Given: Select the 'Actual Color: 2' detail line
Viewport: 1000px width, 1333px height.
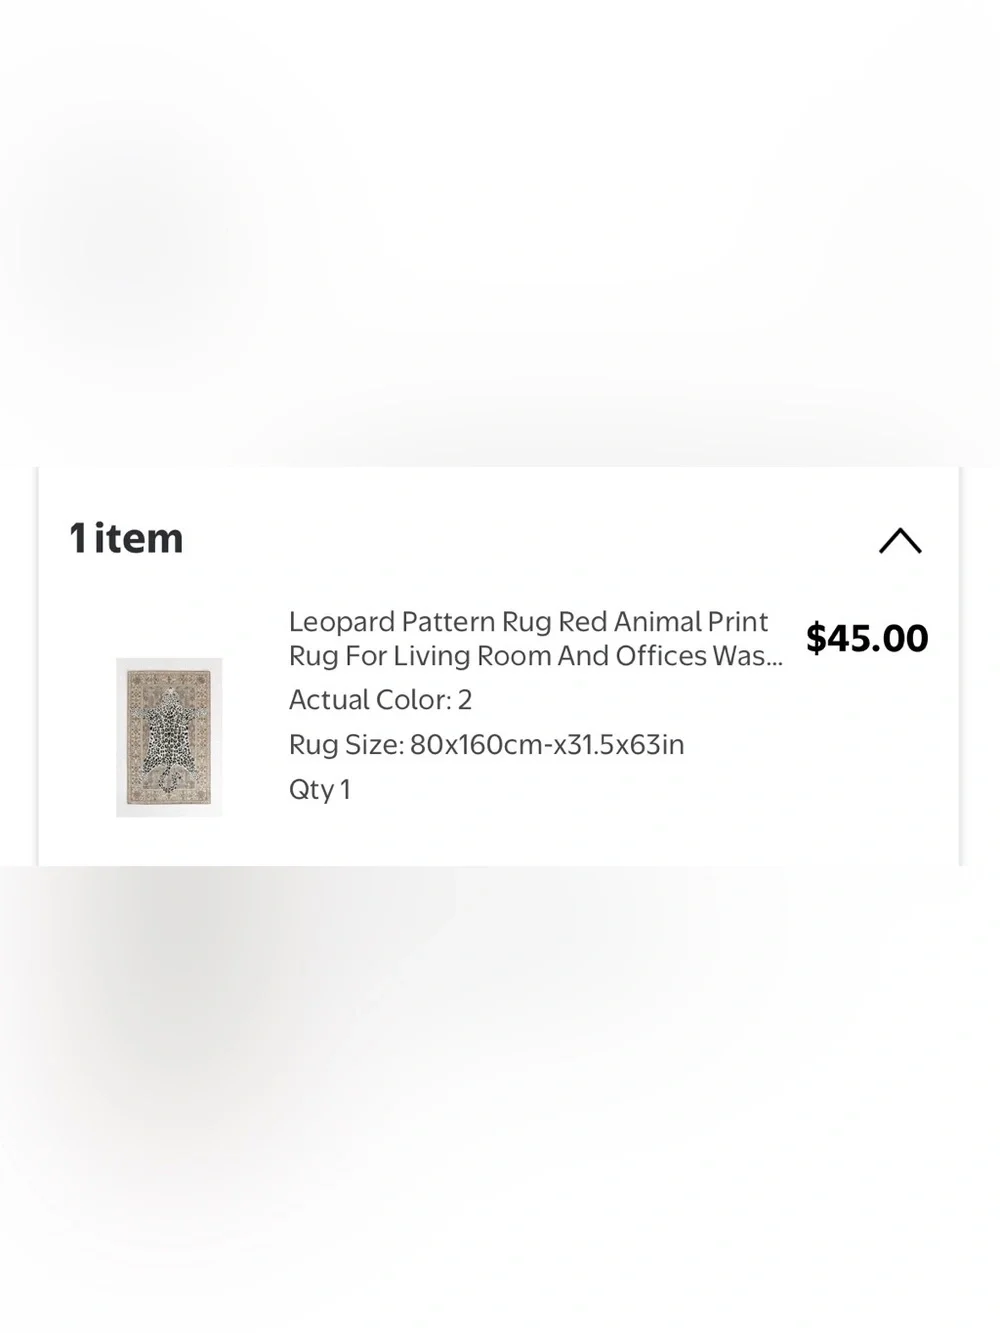Looking at the screenshot, I should pos(380,700).
